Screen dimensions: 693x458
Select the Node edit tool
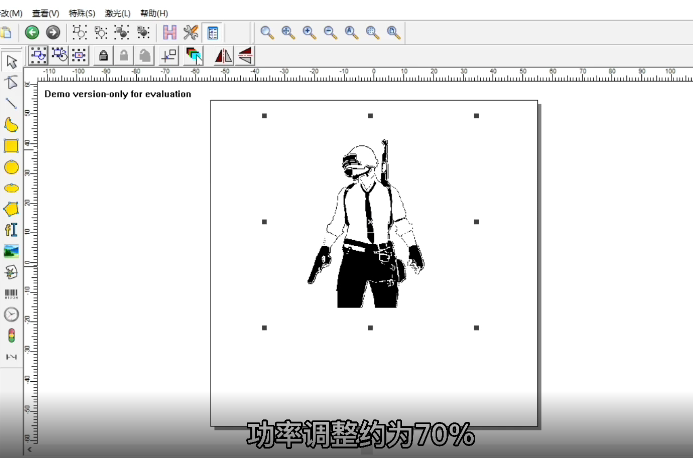tap(11, 82)
